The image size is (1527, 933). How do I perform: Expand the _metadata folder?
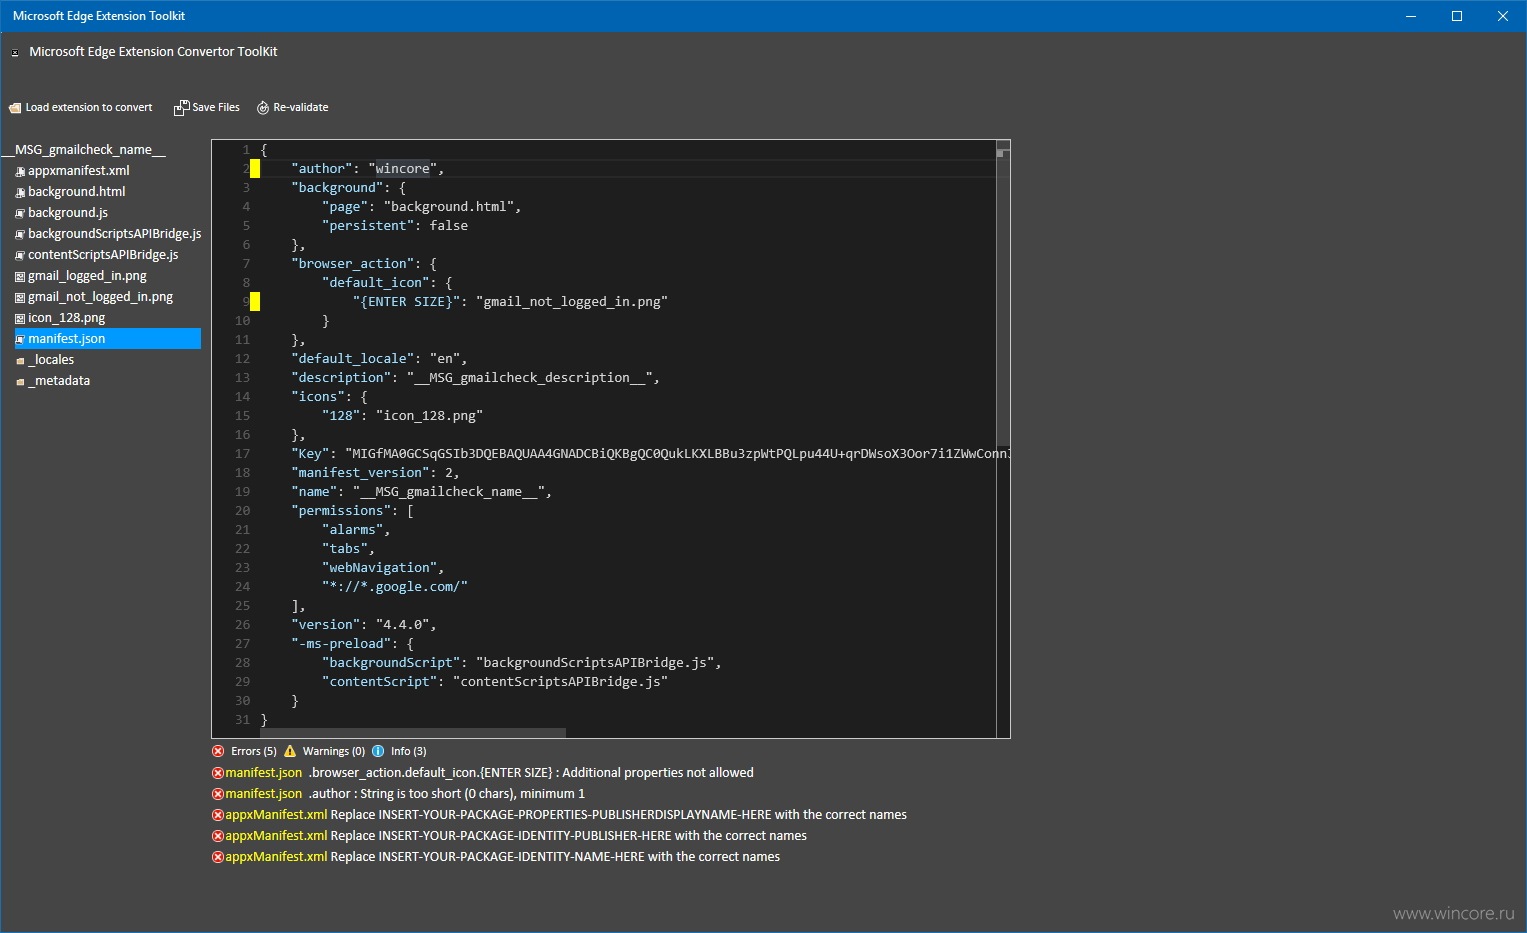click(x=59, y=381)
